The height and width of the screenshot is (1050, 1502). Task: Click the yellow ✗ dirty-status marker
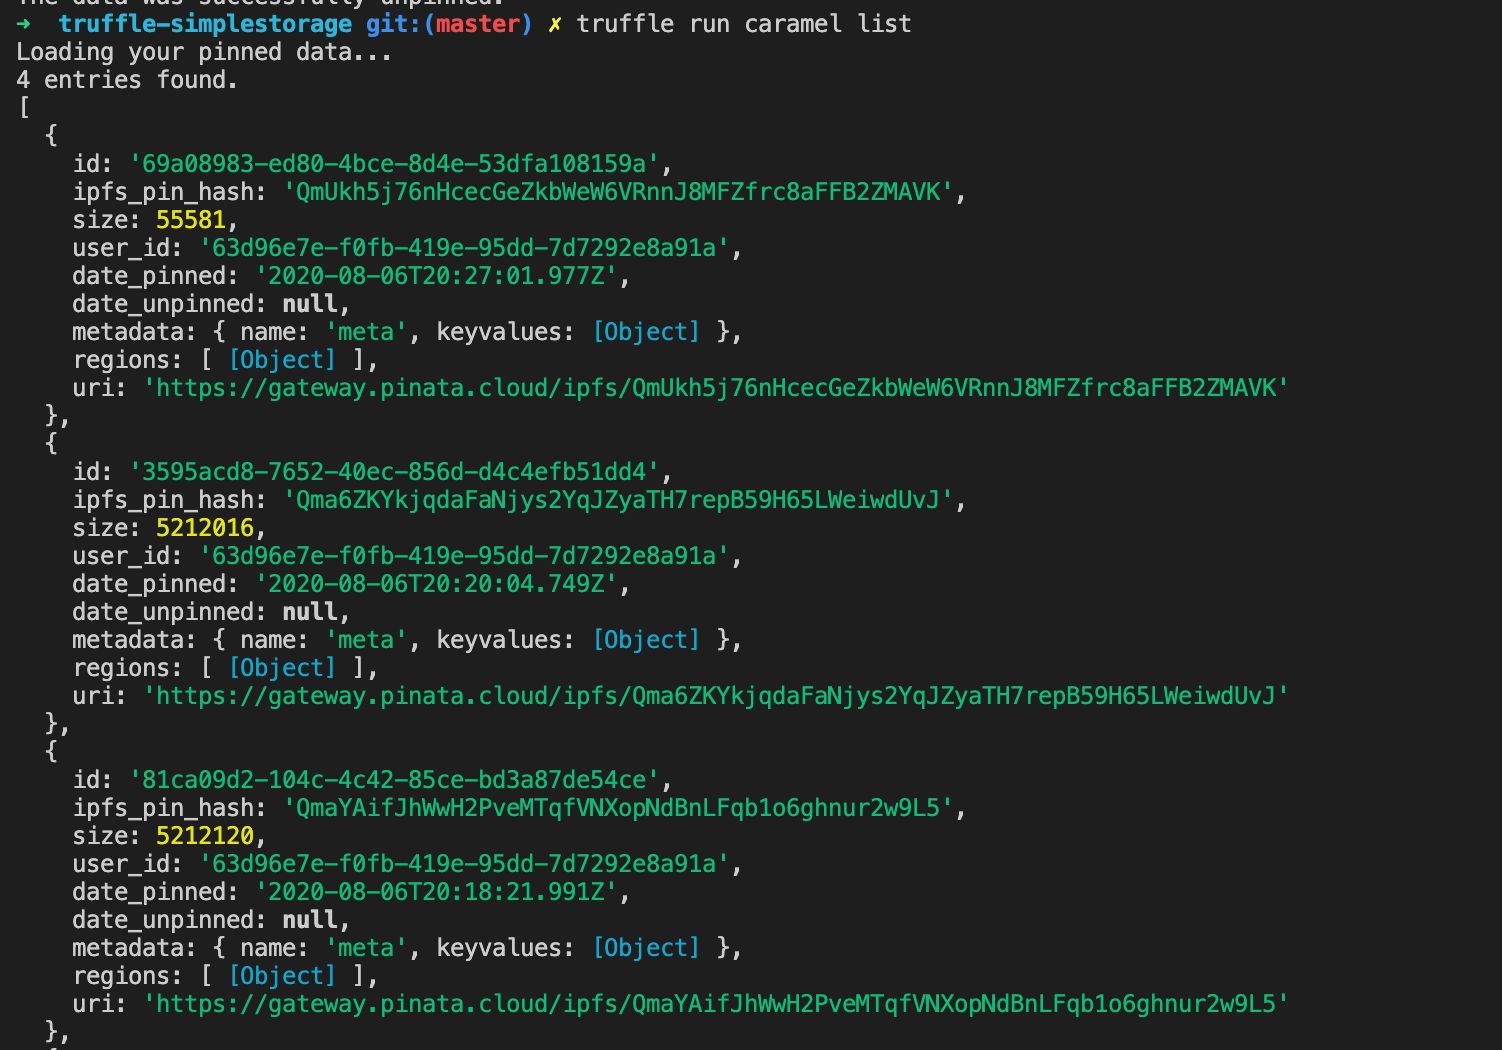pos(555,24)
